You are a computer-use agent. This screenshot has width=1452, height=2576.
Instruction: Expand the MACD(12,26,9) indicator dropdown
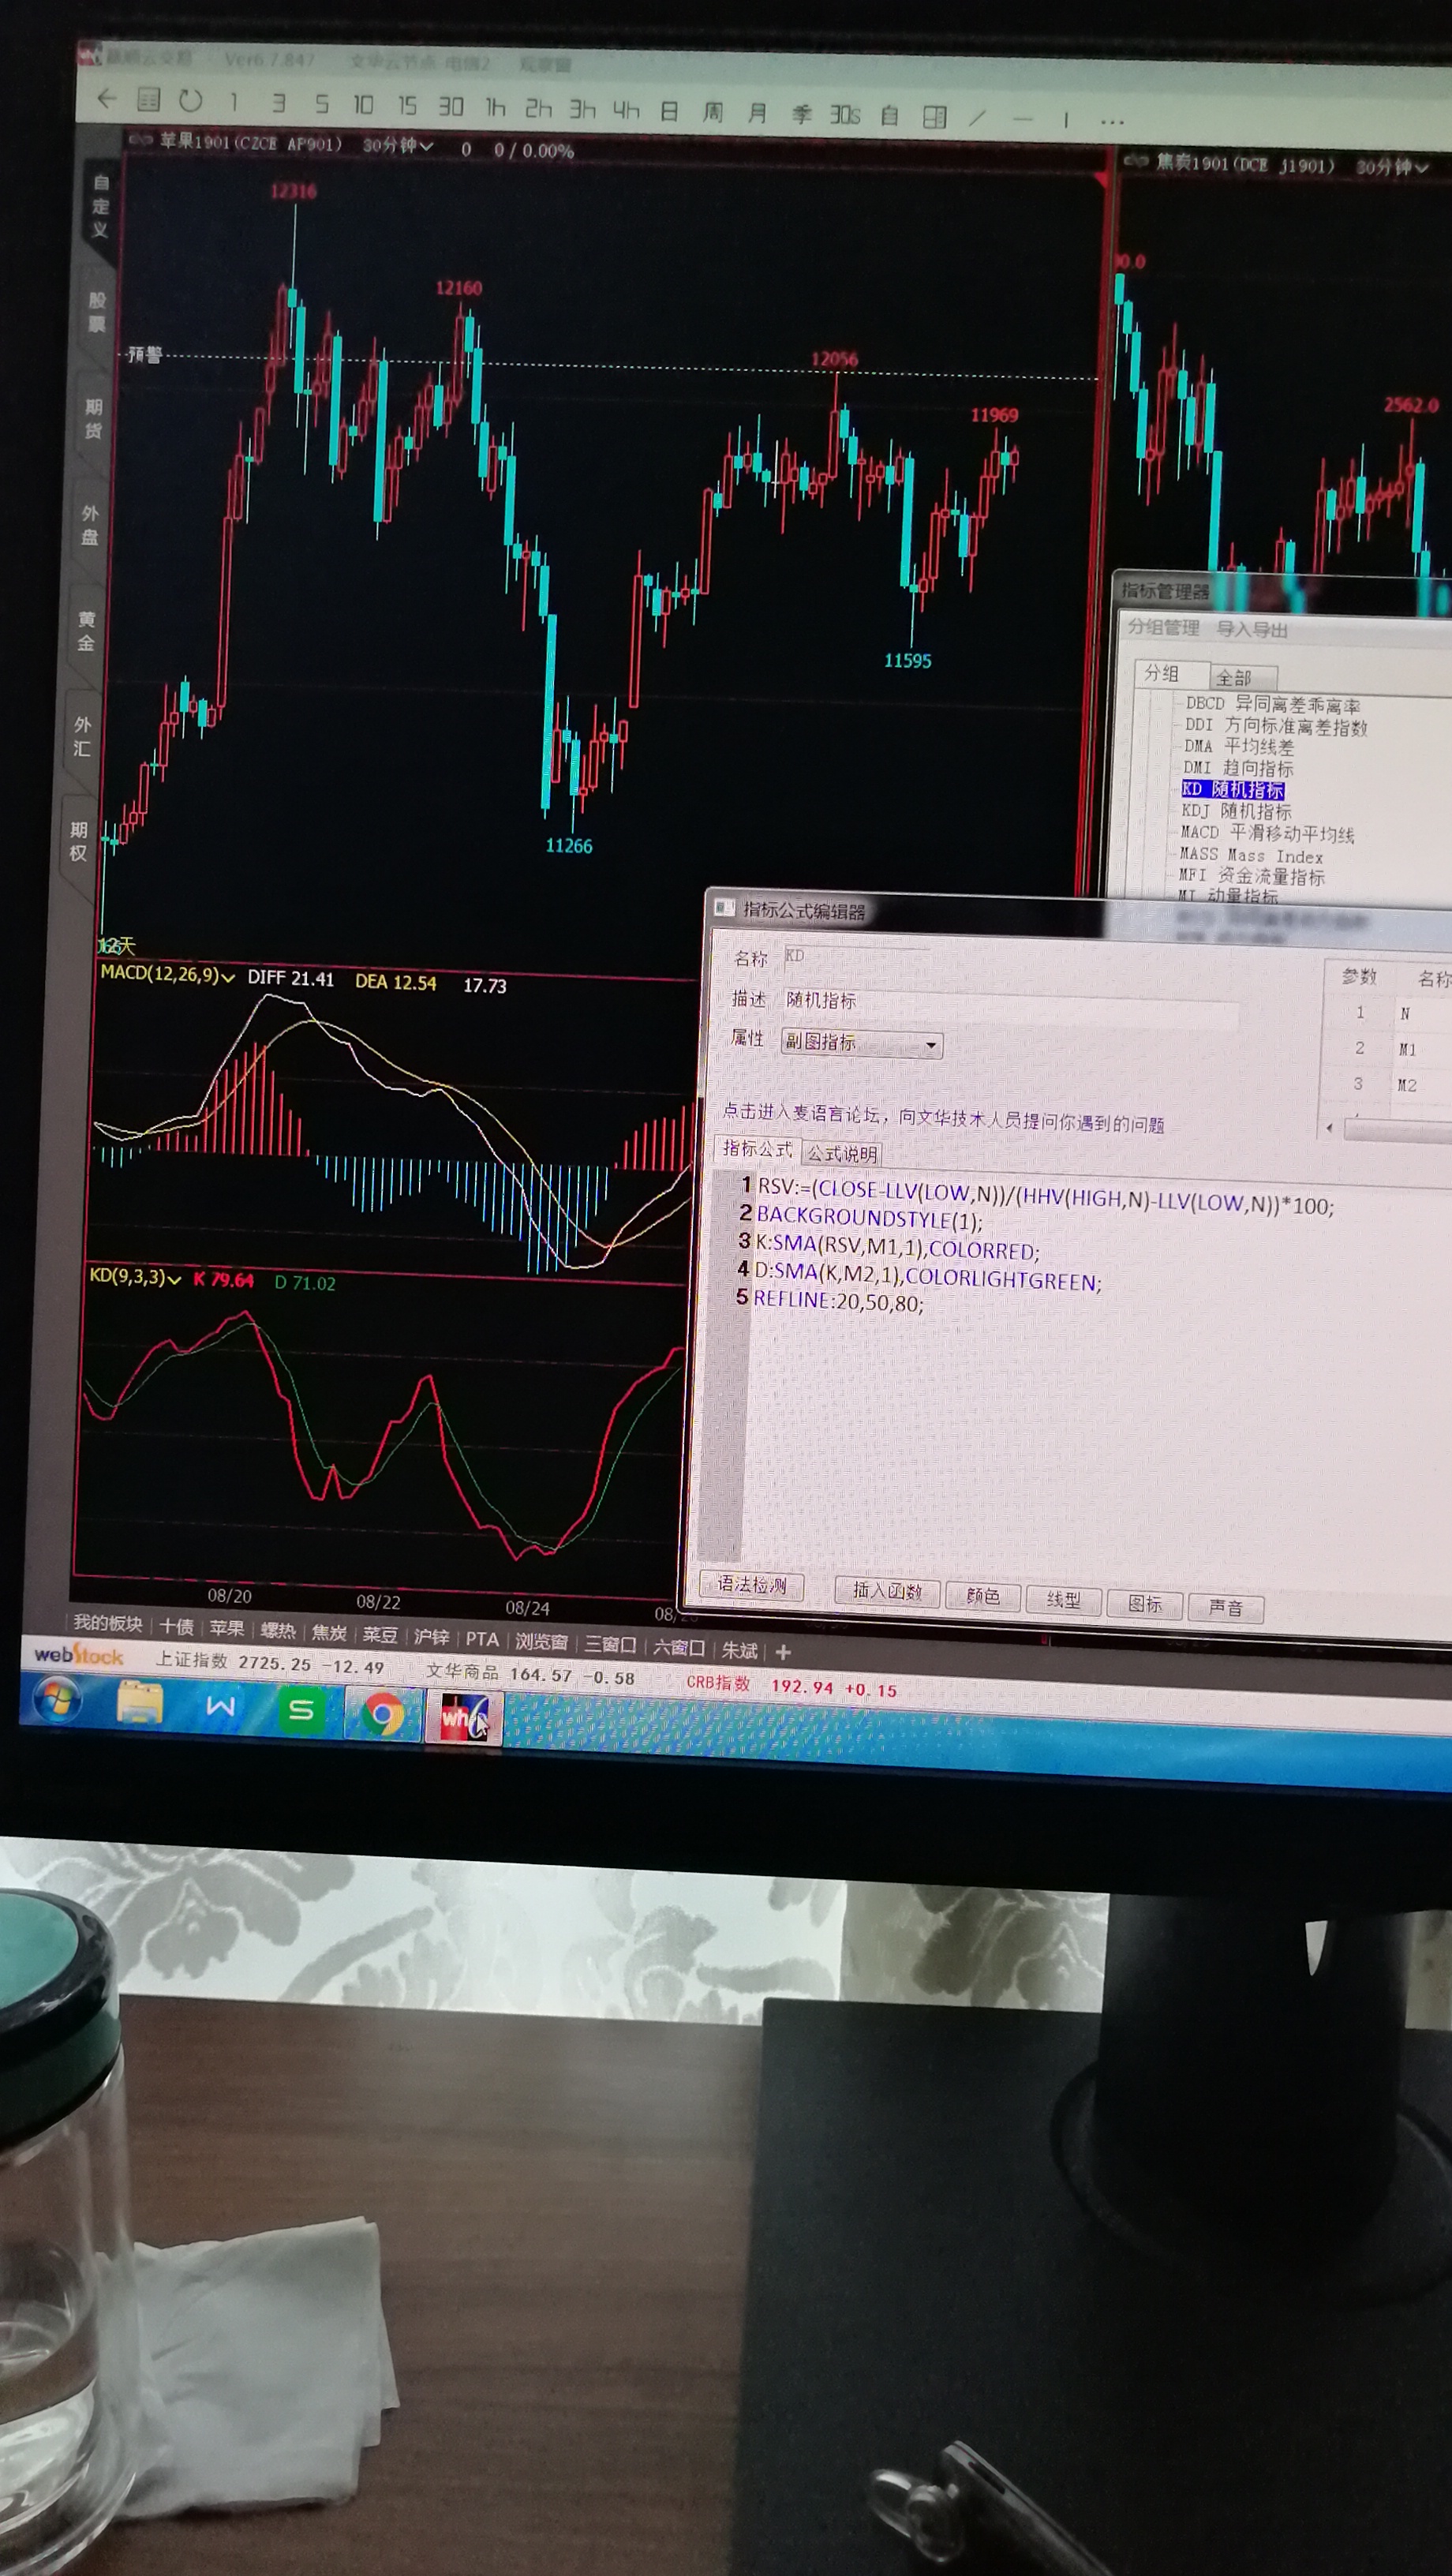pyautogui.click(x=167, y=975)
